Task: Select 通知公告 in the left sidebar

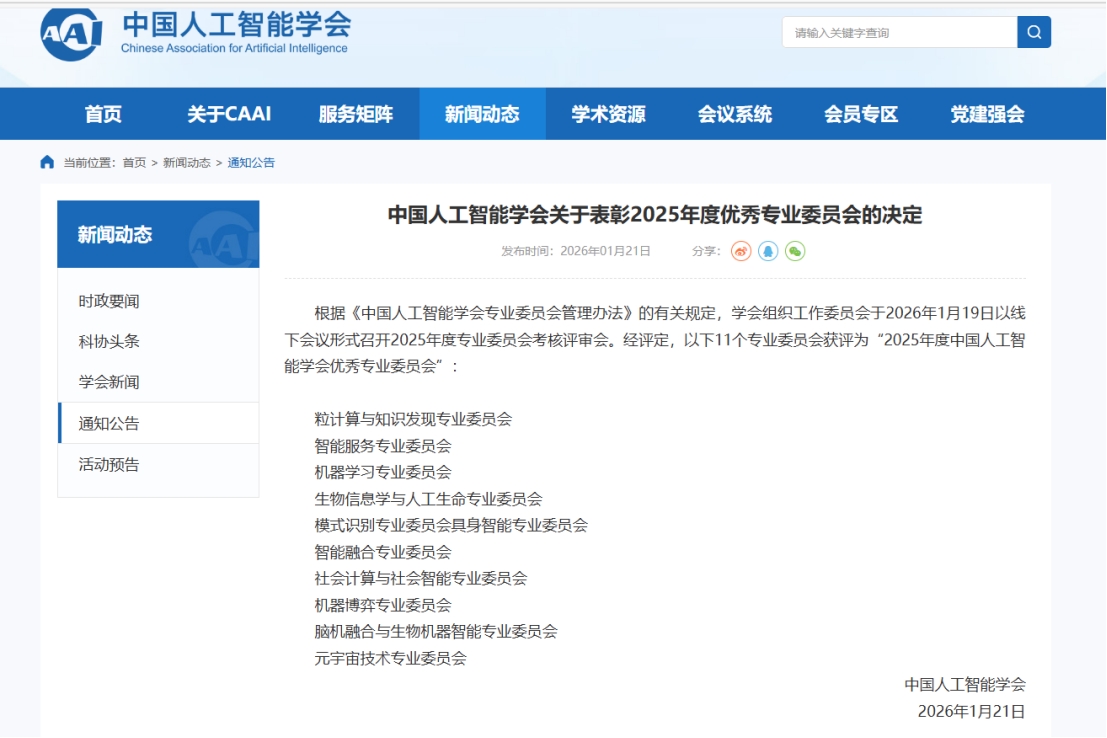Action: (x=109, y=423)
